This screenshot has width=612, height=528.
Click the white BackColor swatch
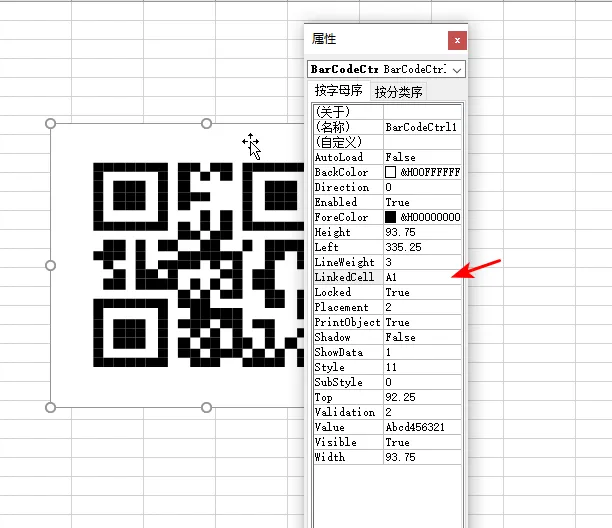(x=390, y=172)
